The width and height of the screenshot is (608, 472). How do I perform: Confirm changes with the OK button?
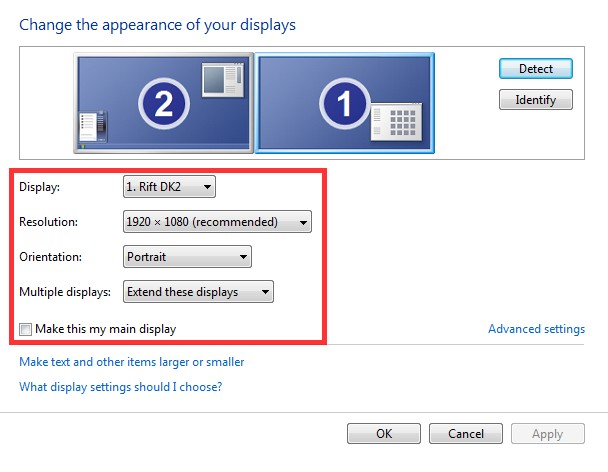pos(384,434)
